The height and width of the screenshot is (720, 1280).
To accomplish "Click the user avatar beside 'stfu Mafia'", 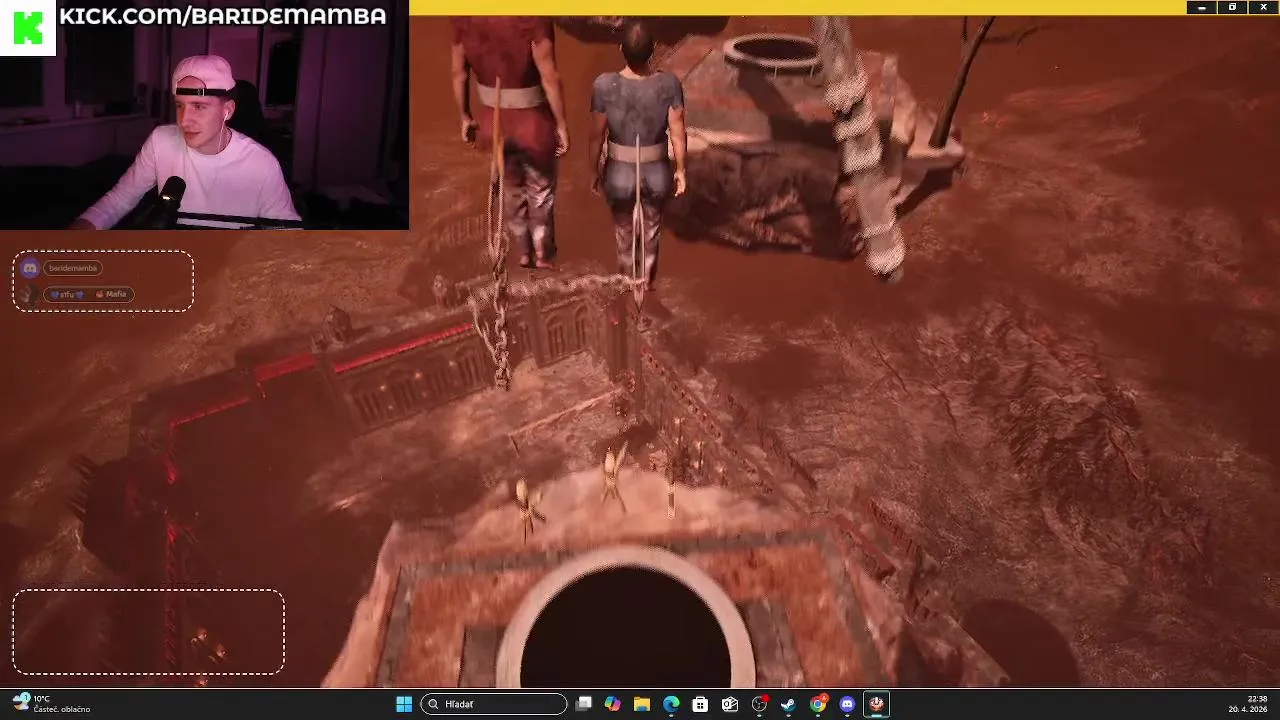I will (30, 294).
